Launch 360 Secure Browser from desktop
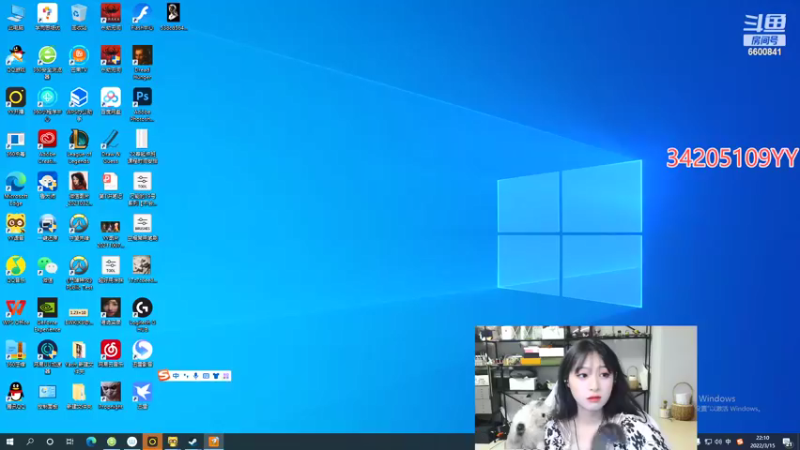This screenshot has width=800, height=450. tap(47, 62)
